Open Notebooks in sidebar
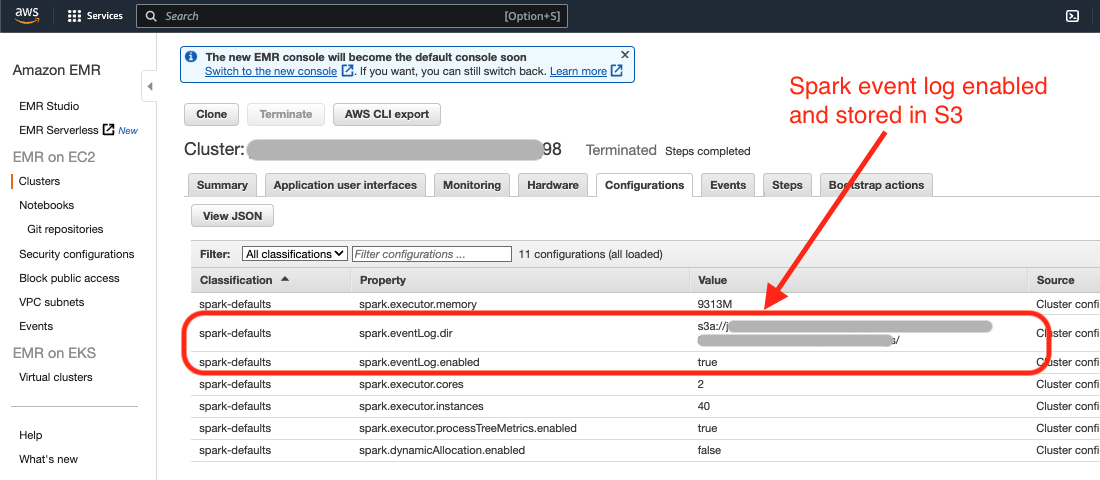Image resolution: width=1100 pixels, height=480 pixels. 46,205
